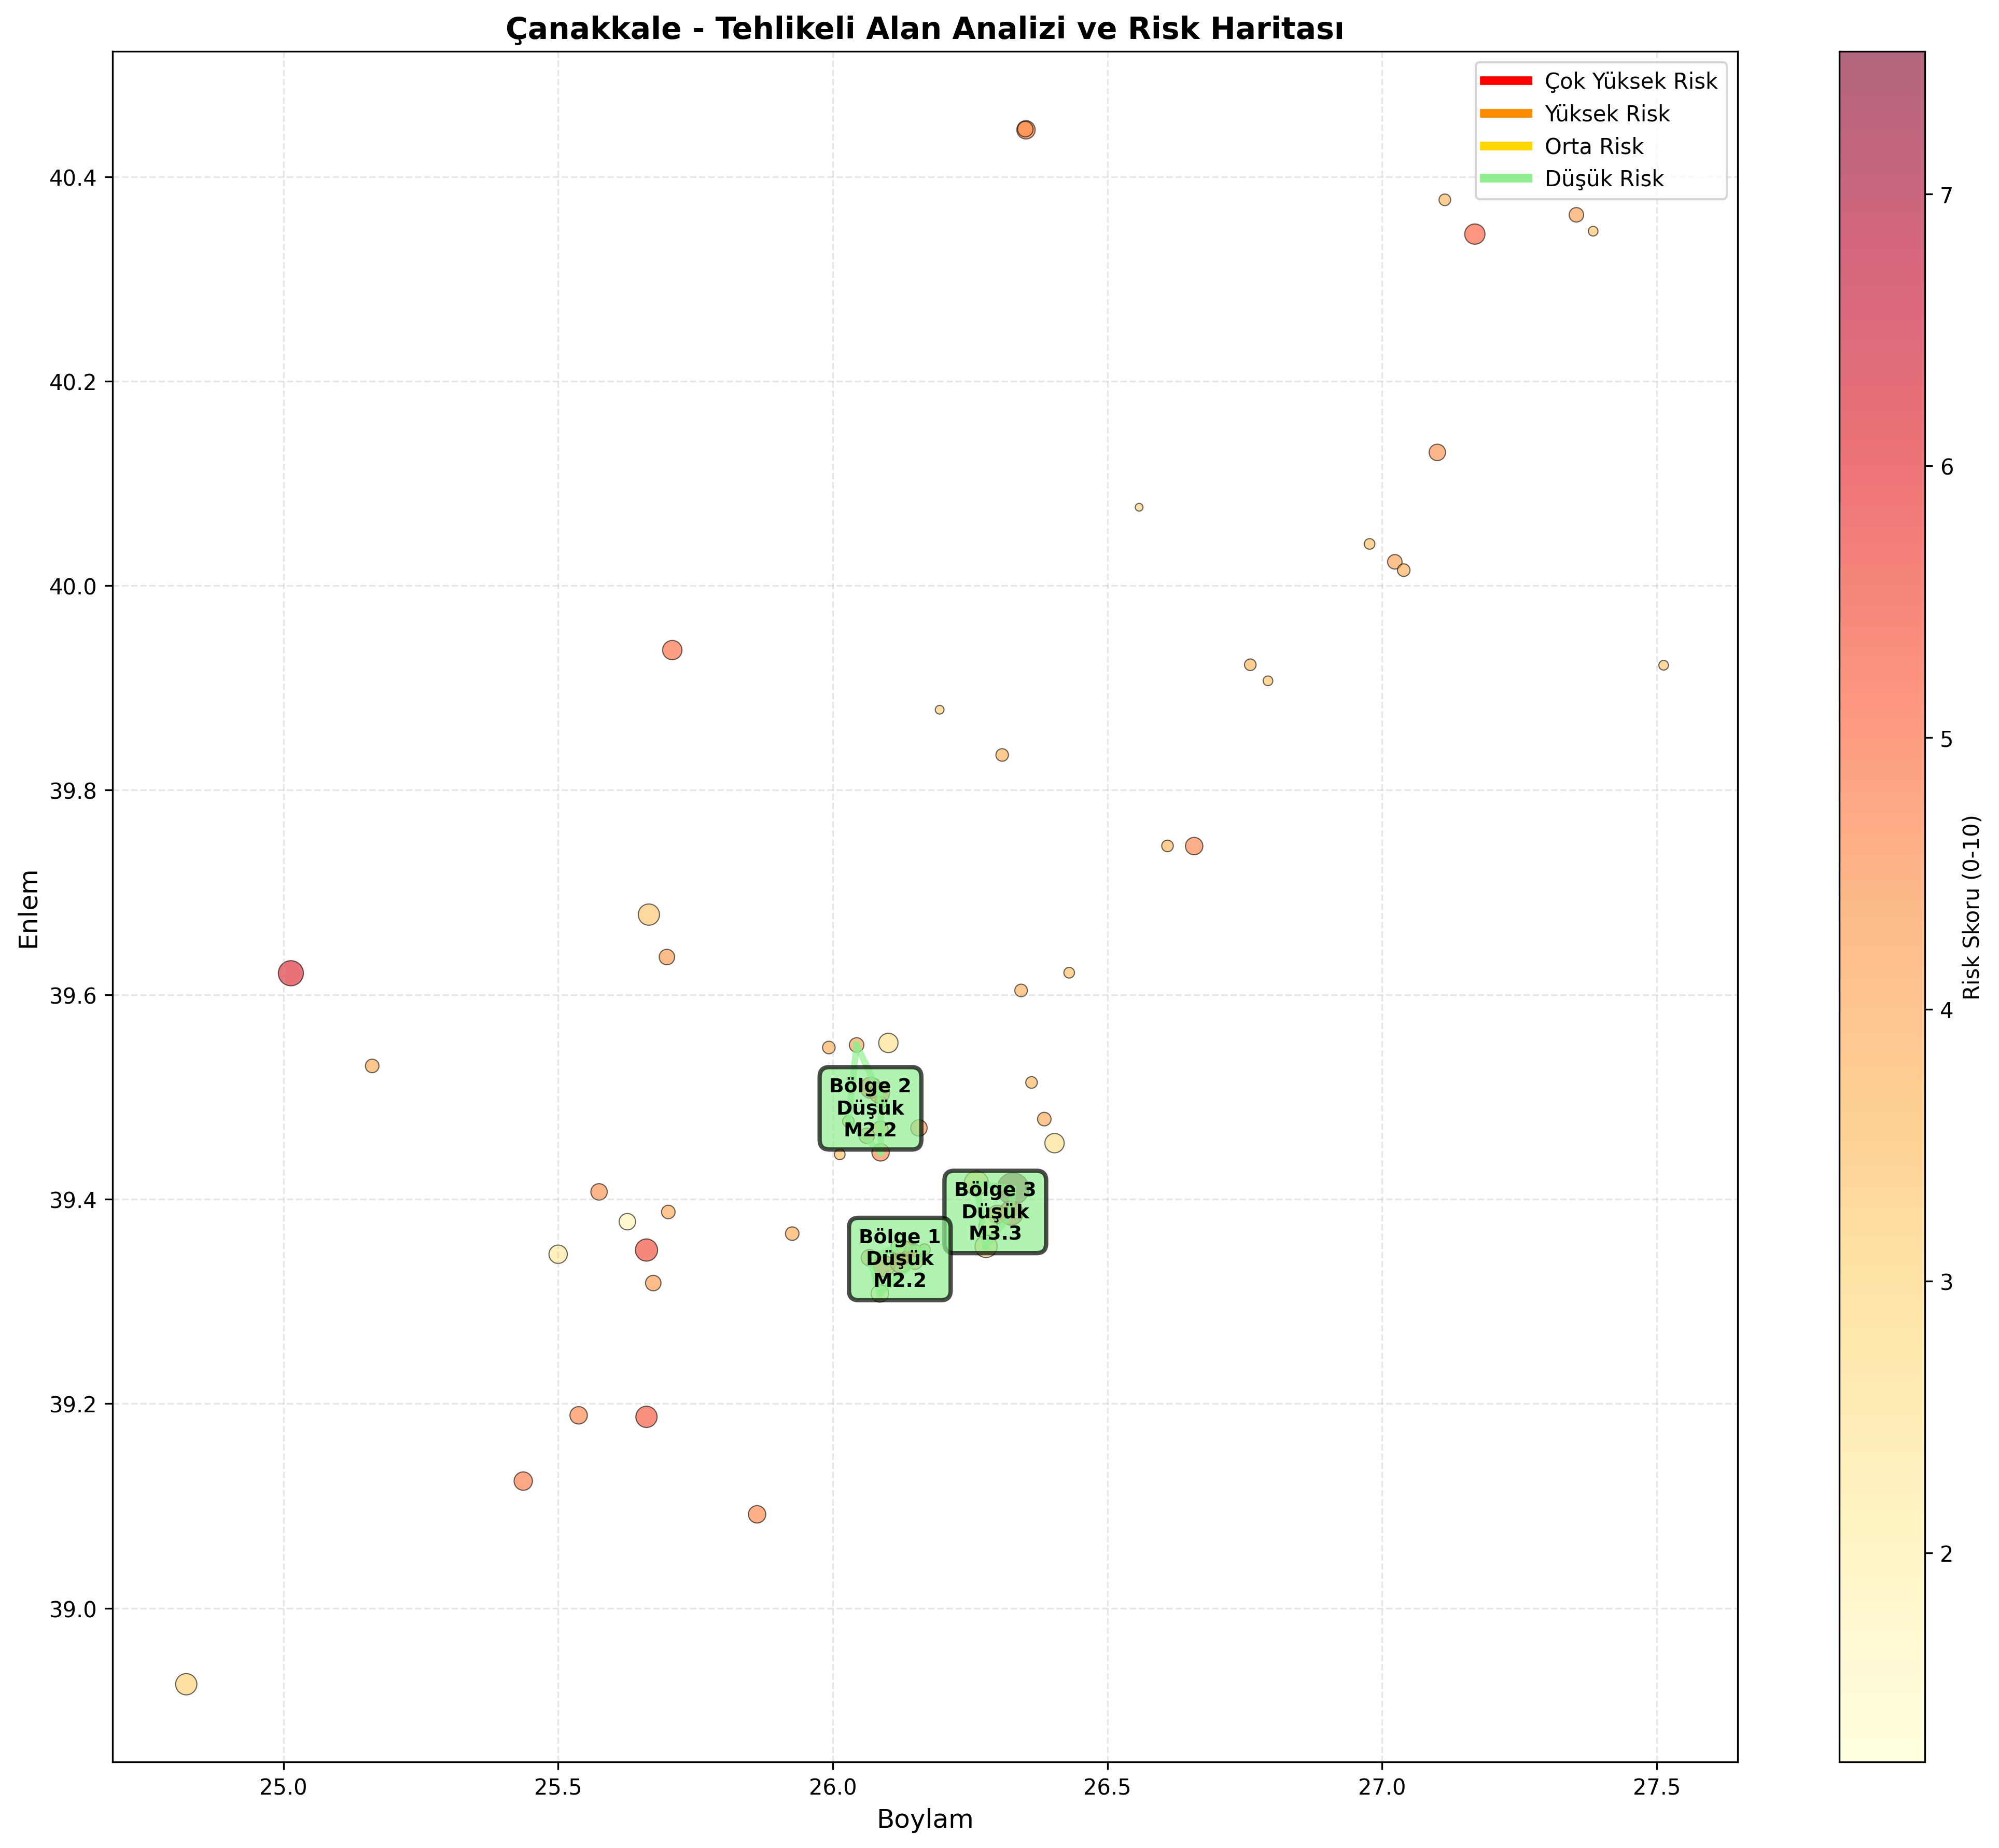
Task: Click the colorbar tick label 3
Action: click(1946, 1282)
